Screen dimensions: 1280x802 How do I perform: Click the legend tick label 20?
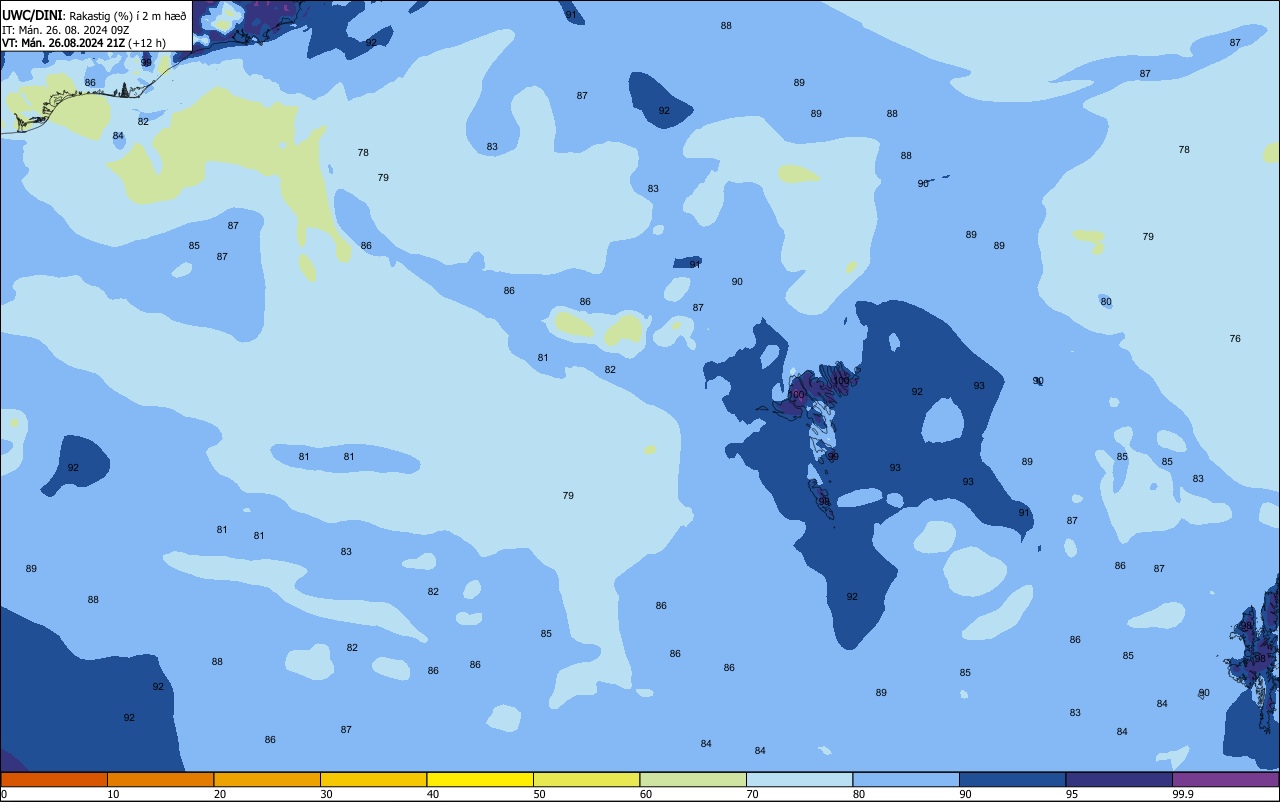click(x=220, y=794)
